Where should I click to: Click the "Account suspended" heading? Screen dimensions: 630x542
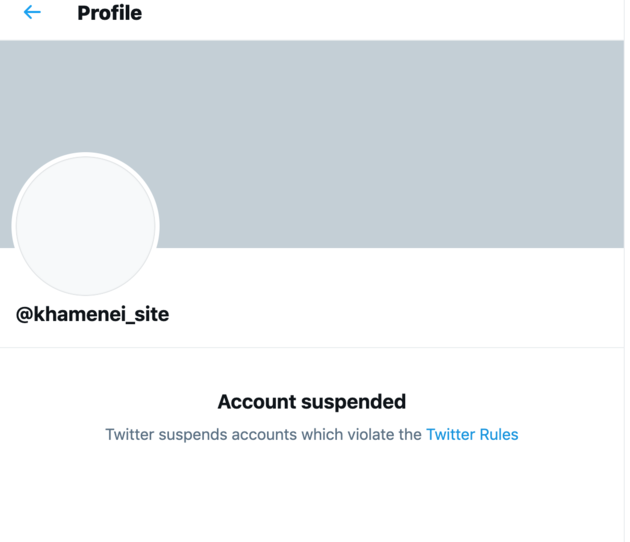click(x=312, y=402)
